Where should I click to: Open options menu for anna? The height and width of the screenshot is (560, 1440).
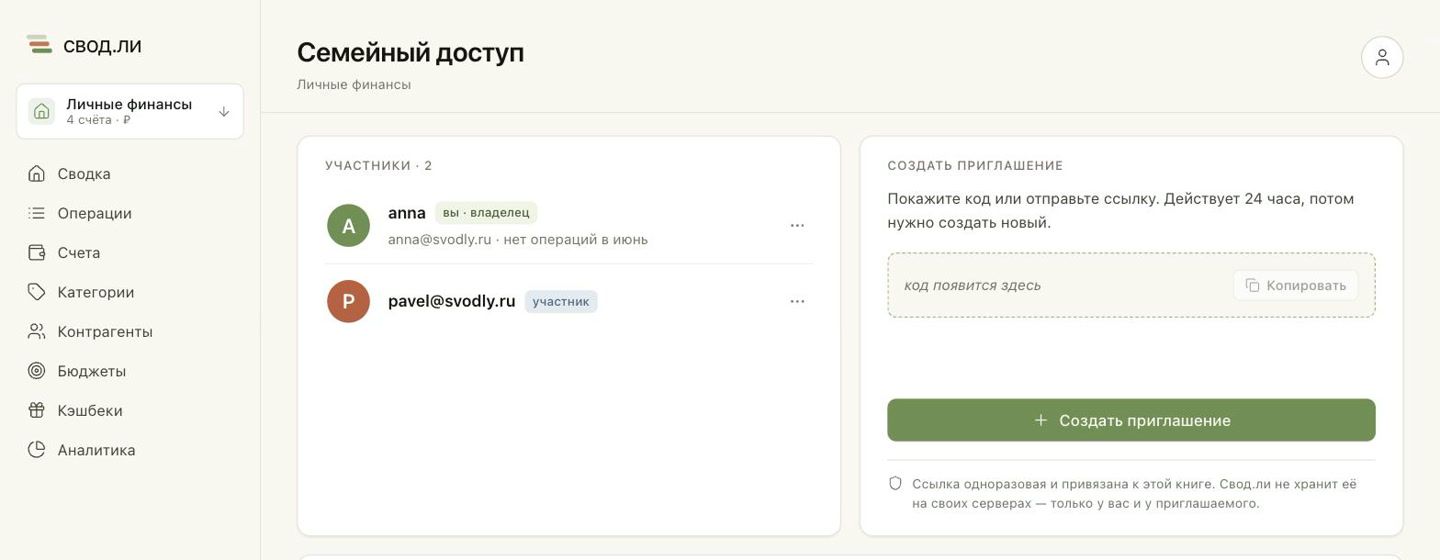click(797, 226)
